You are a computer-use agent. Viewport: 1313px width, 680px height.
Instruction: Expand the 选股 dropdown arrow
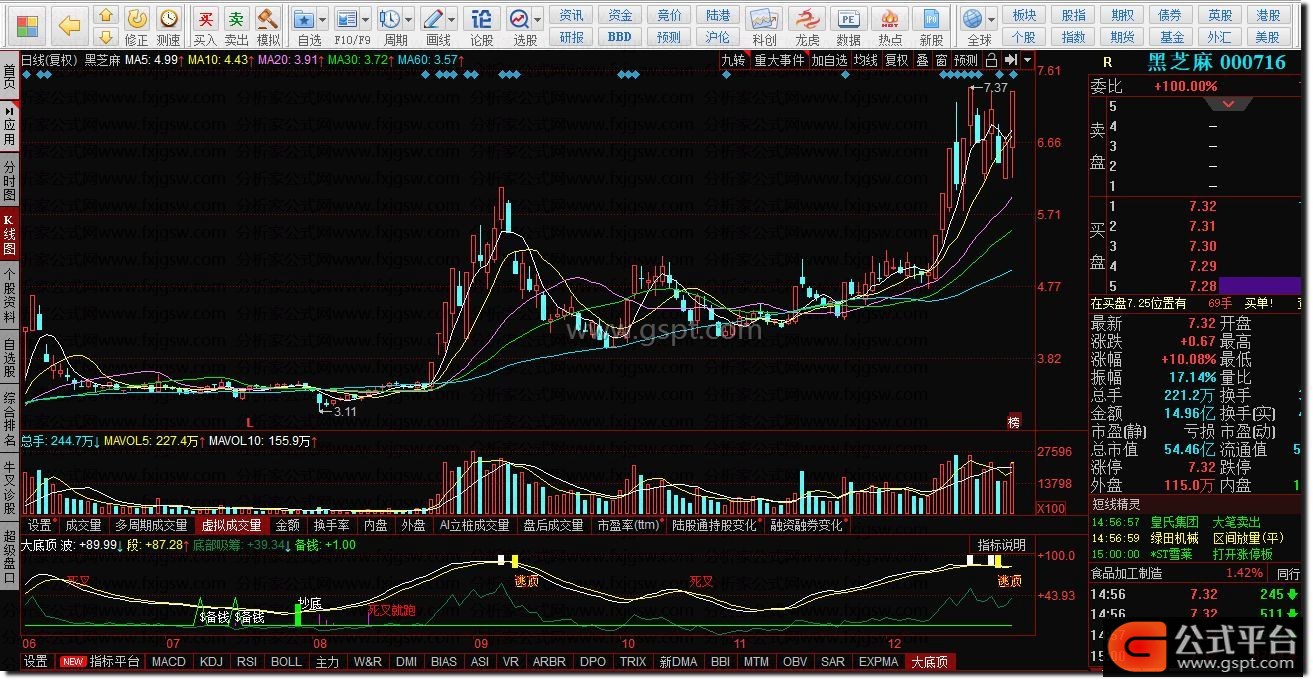pos(538,19)
